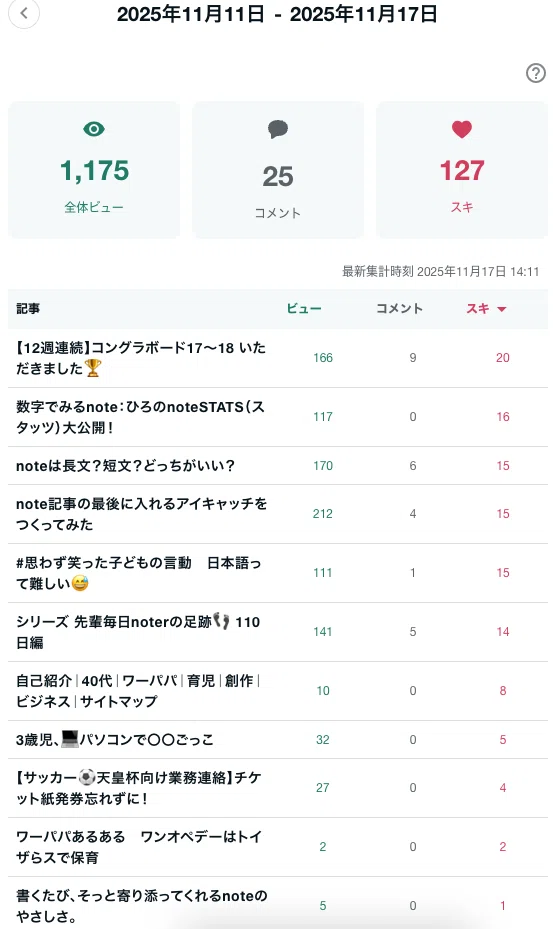Sort table by コメント column header
Viewport: 553px width, 929px height.
pos(399,309)
